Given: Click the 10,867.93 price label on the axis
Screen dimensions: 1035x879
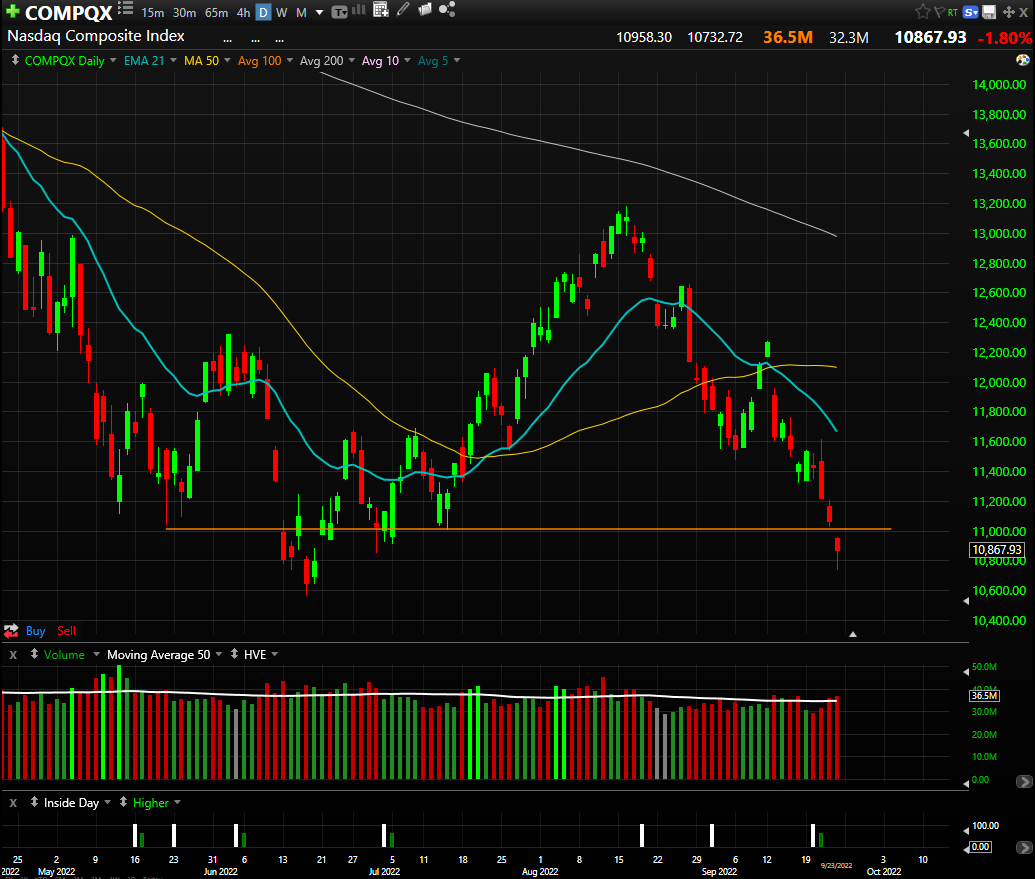Looking at the screenshot, I should [997, 550].
